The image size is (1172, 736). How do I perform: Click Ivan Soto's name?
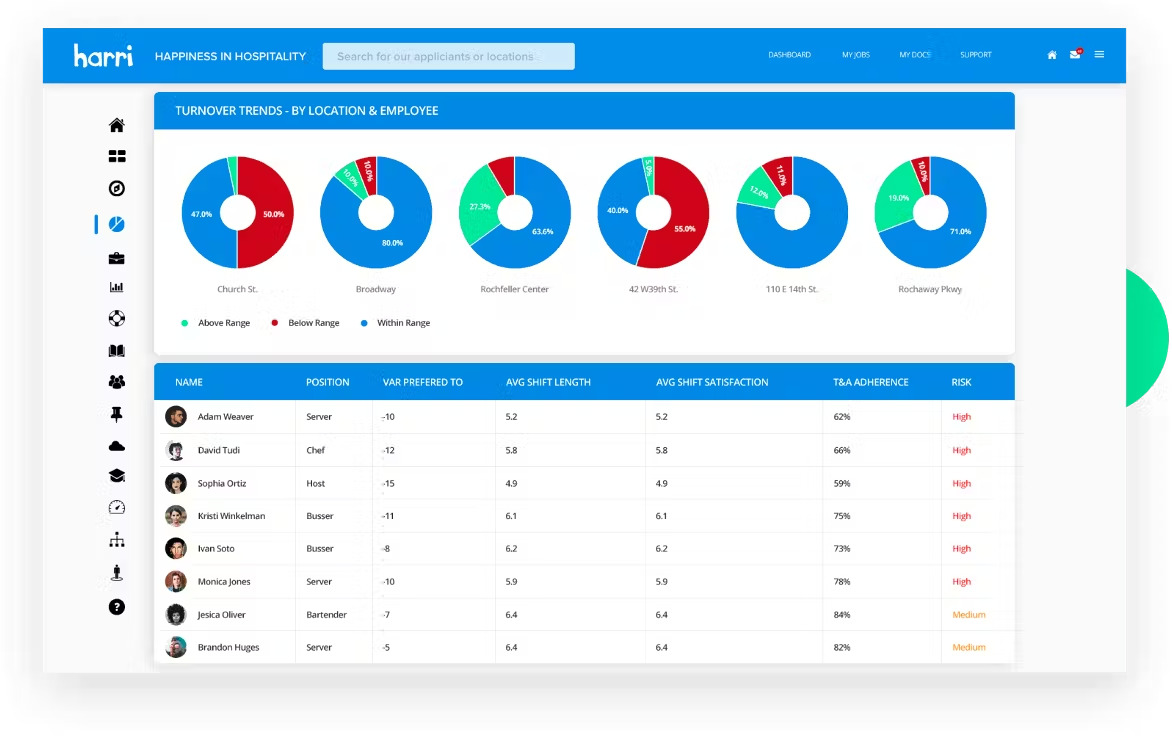215,548
